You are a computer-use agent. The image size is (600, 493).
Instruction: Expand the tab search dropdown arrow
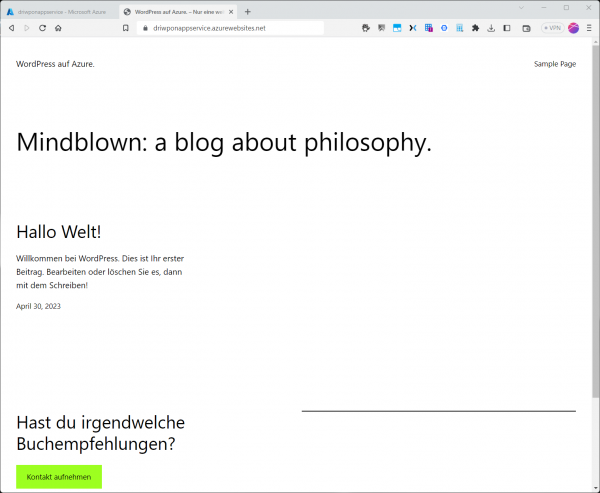click(x=521, y=8)
